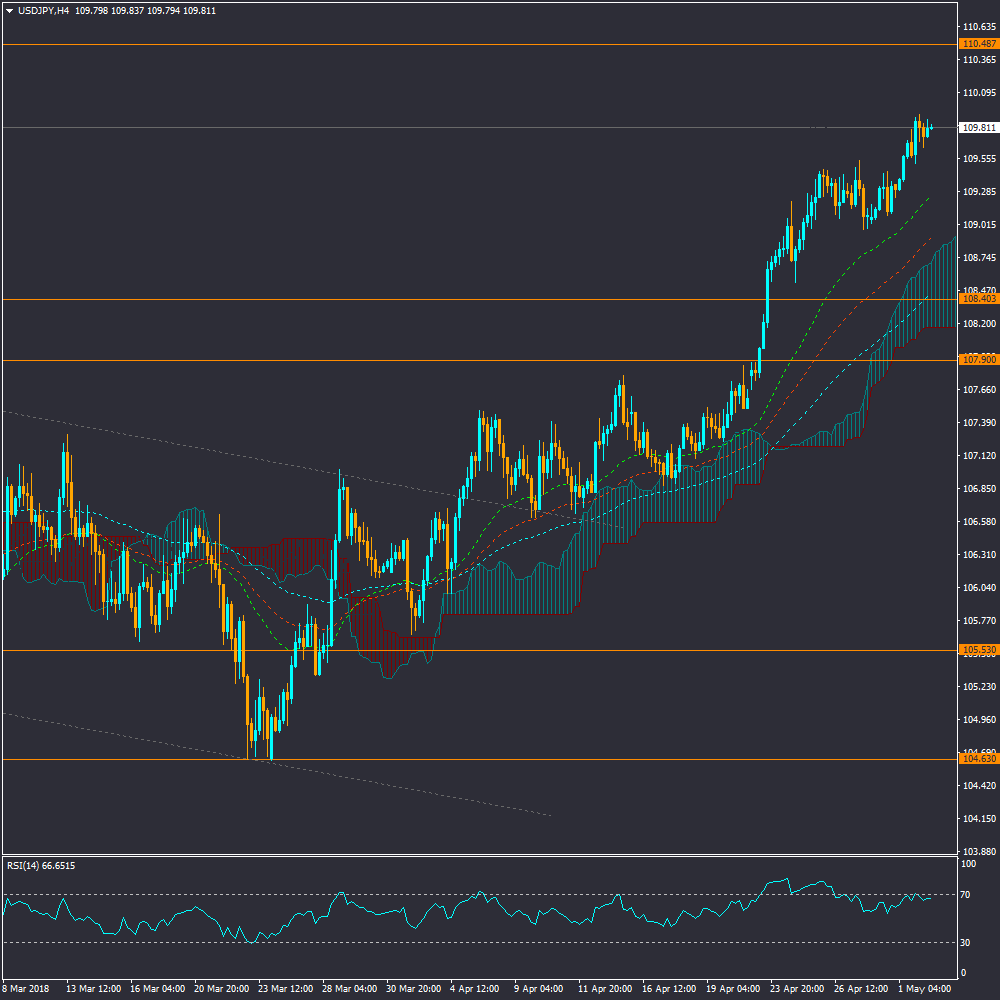1000x1000 pixels.
Task: Click the current price label 109.811
Action: [x=977, y=128]
